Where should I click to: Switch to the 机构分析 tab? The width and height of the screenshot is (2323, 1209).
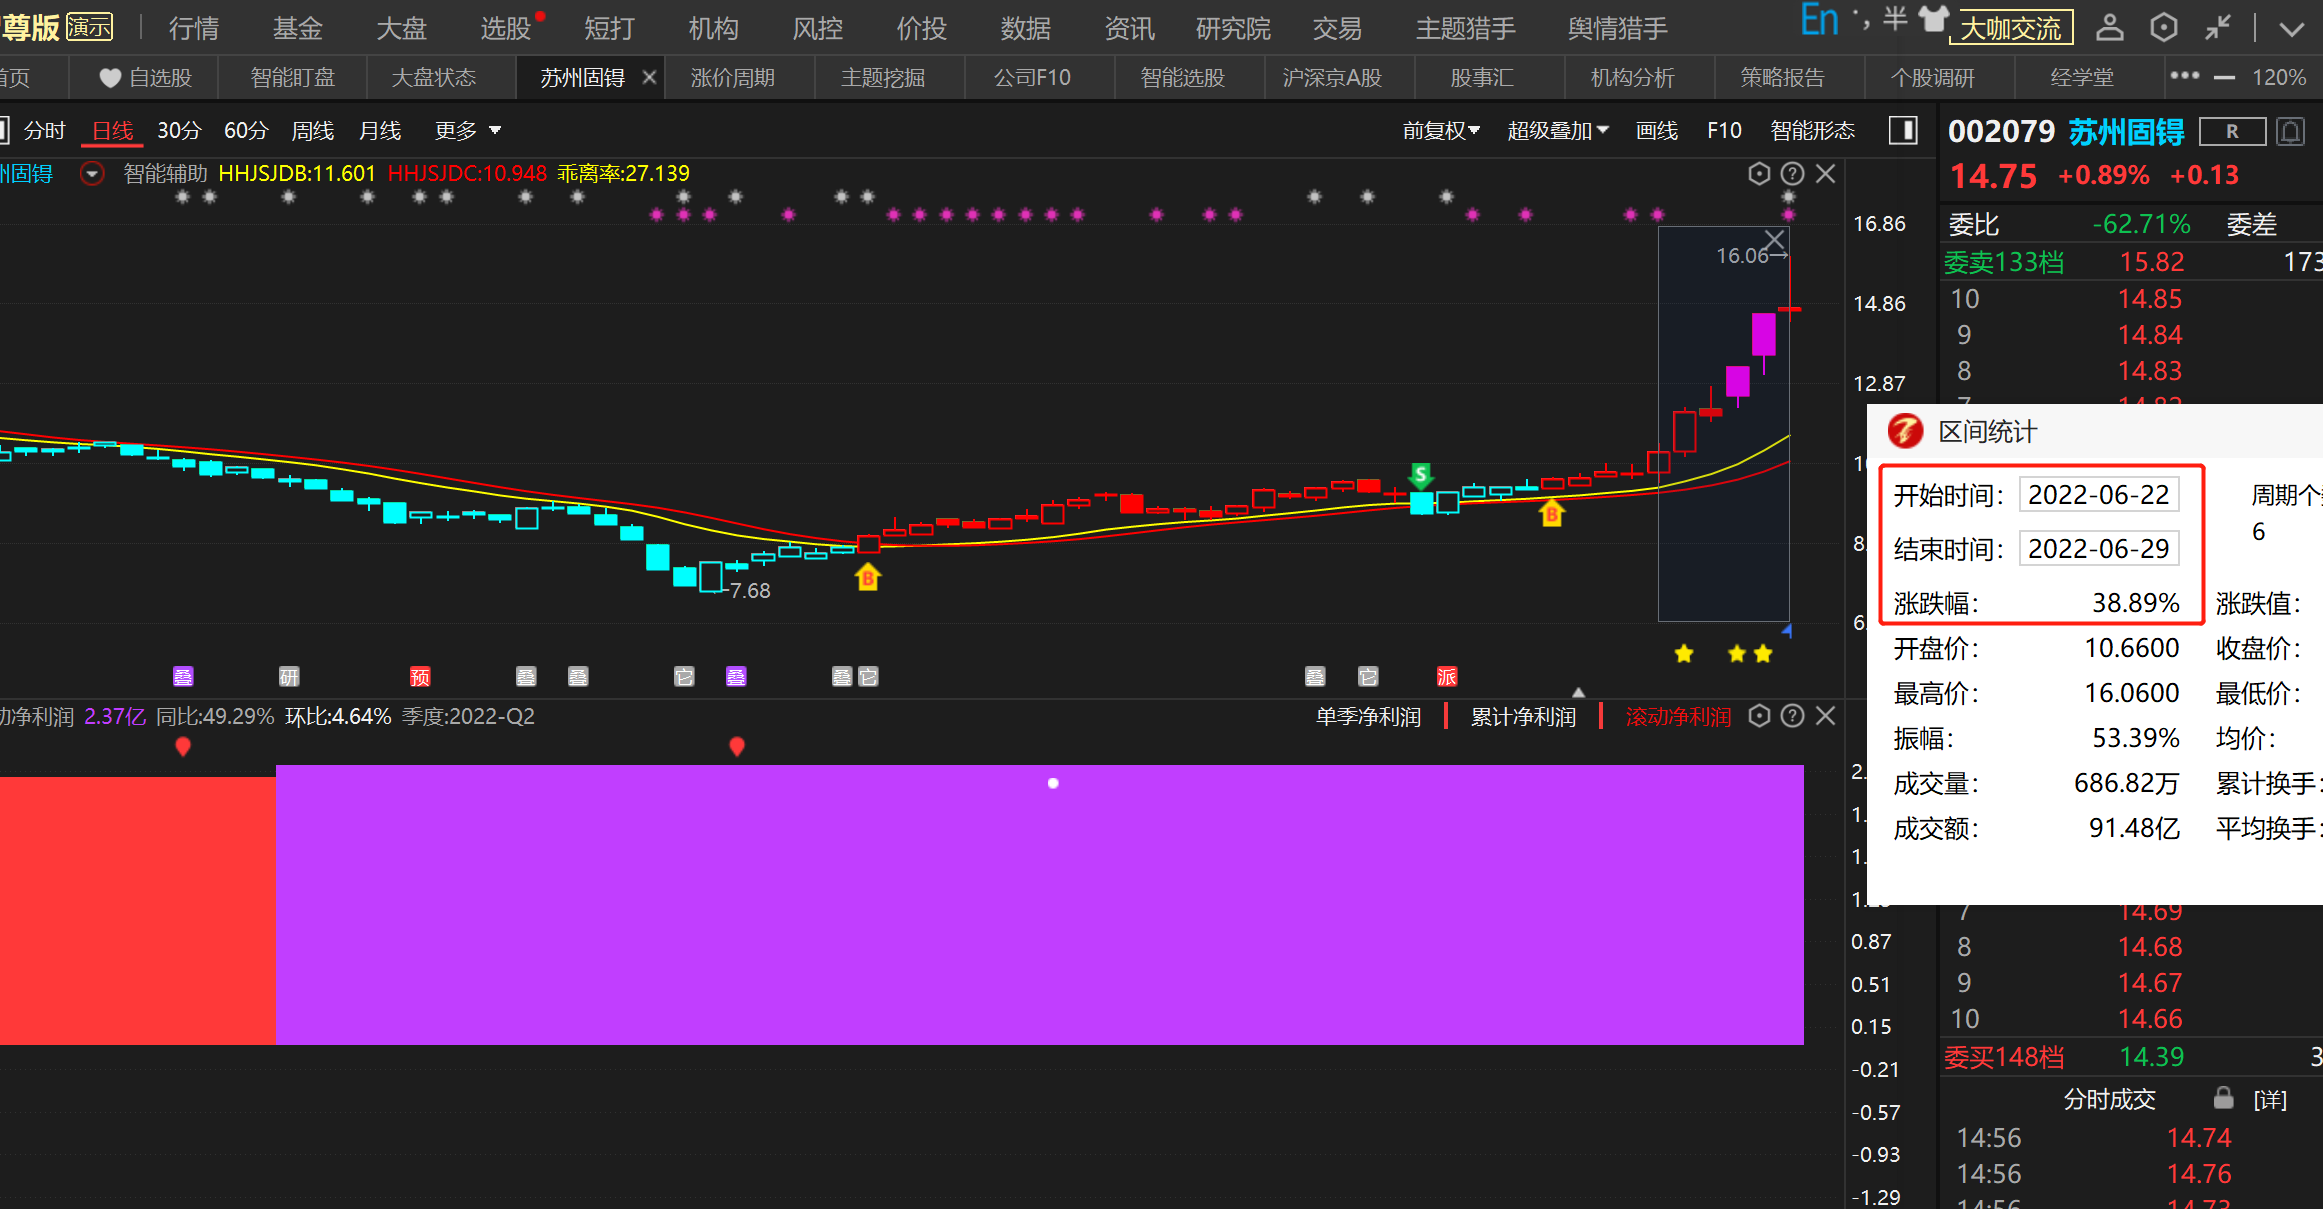coord(1632,77)
